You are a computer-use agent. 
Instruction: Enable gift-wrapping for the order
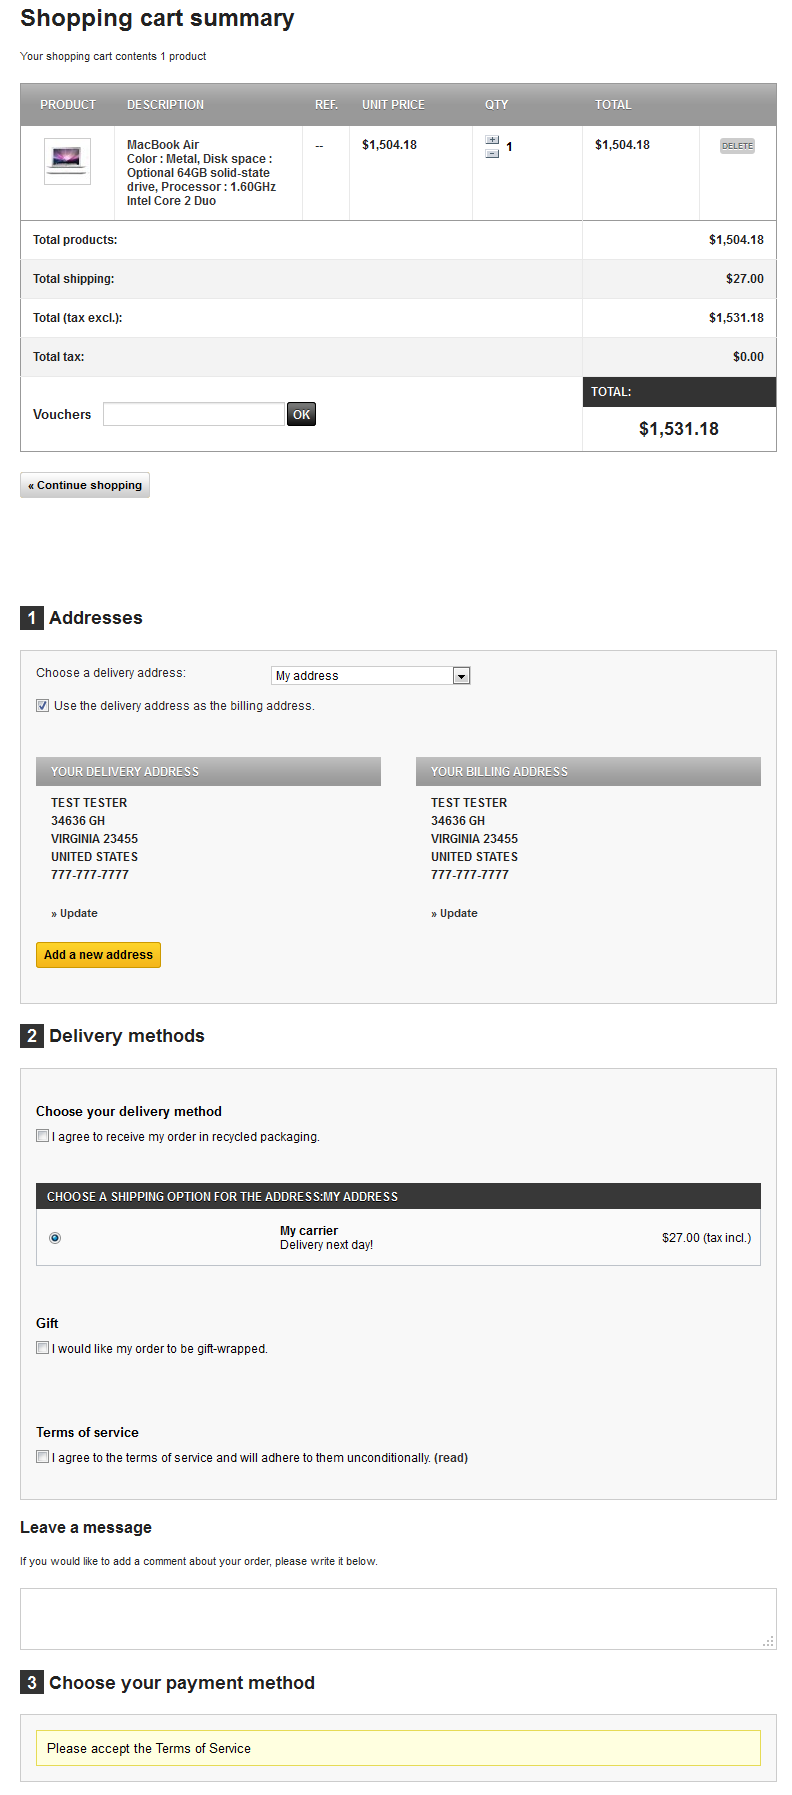click(x=43, y=1348)
